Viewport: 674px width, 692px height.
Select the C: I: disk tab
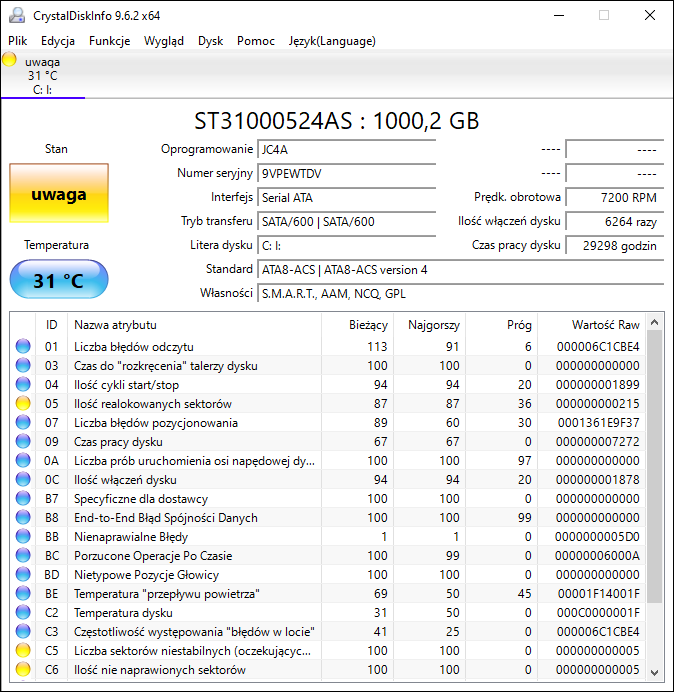click(x=43, y=75)
